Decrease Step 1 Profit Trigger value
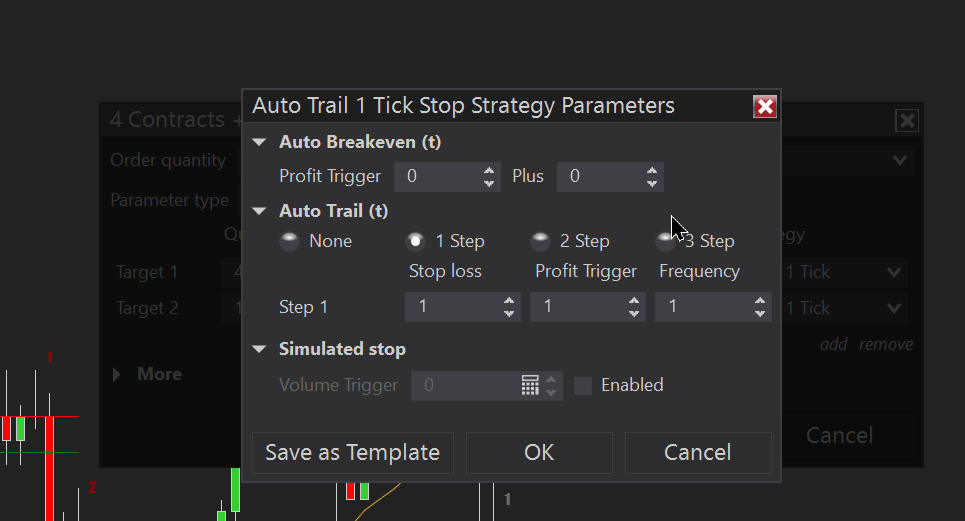 [x=634, y=313]
